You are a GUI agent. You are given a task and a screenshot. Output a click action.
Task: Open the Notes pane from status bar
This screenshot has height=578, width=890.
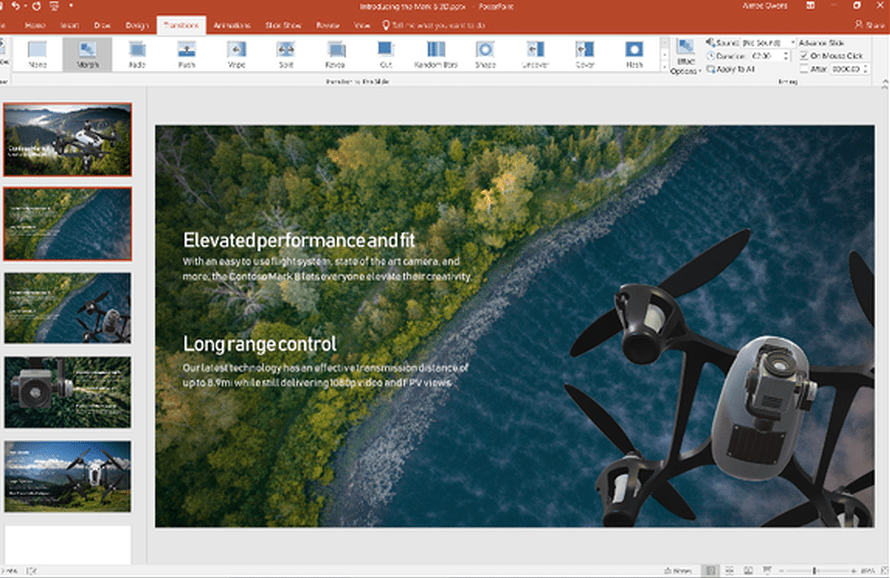(x=680, y=571)
